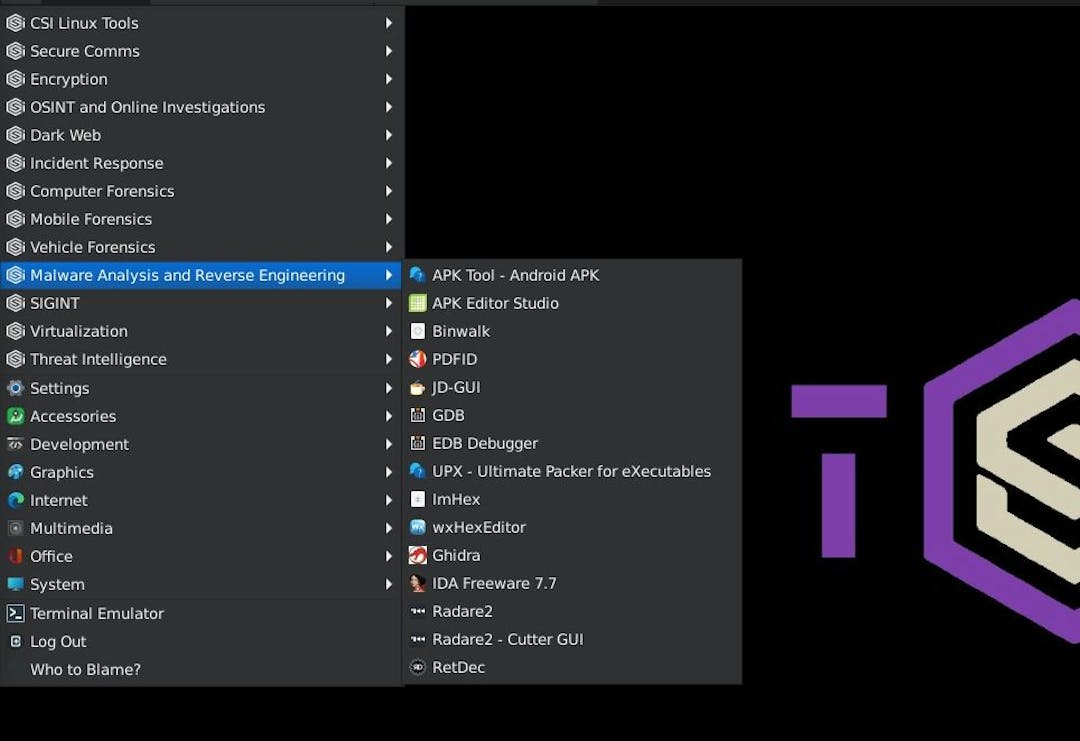This screenshot has height=741, width=1080.
Task: Click the EDB Debugger icon
Action: pyautogui.click(x=417, y=444)
